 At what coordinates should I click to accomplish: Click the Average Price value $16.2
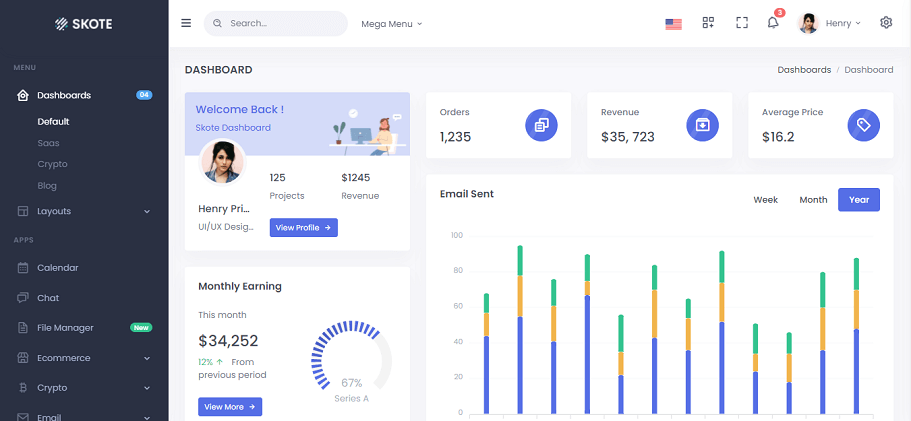[778, 137]
